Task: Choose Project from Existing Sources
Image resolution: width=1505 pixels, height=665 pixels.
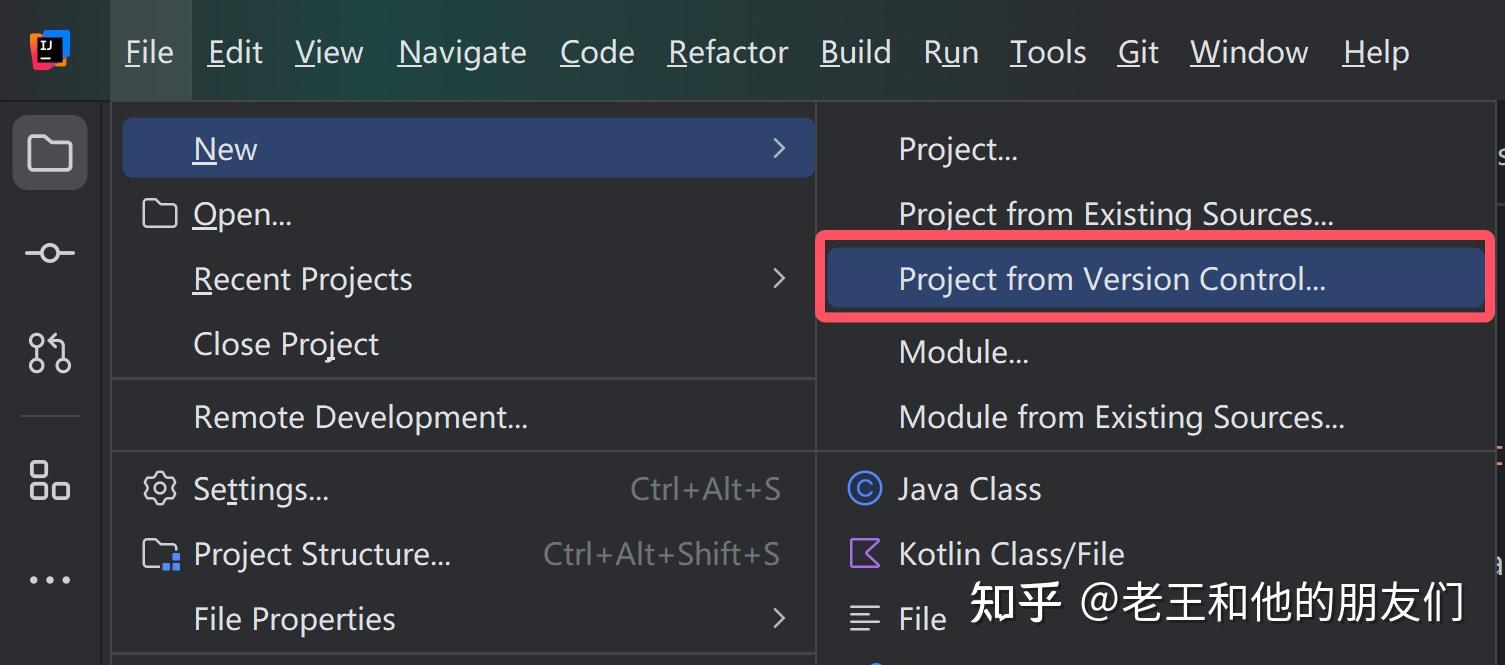Action: (x=1115, y=214)
